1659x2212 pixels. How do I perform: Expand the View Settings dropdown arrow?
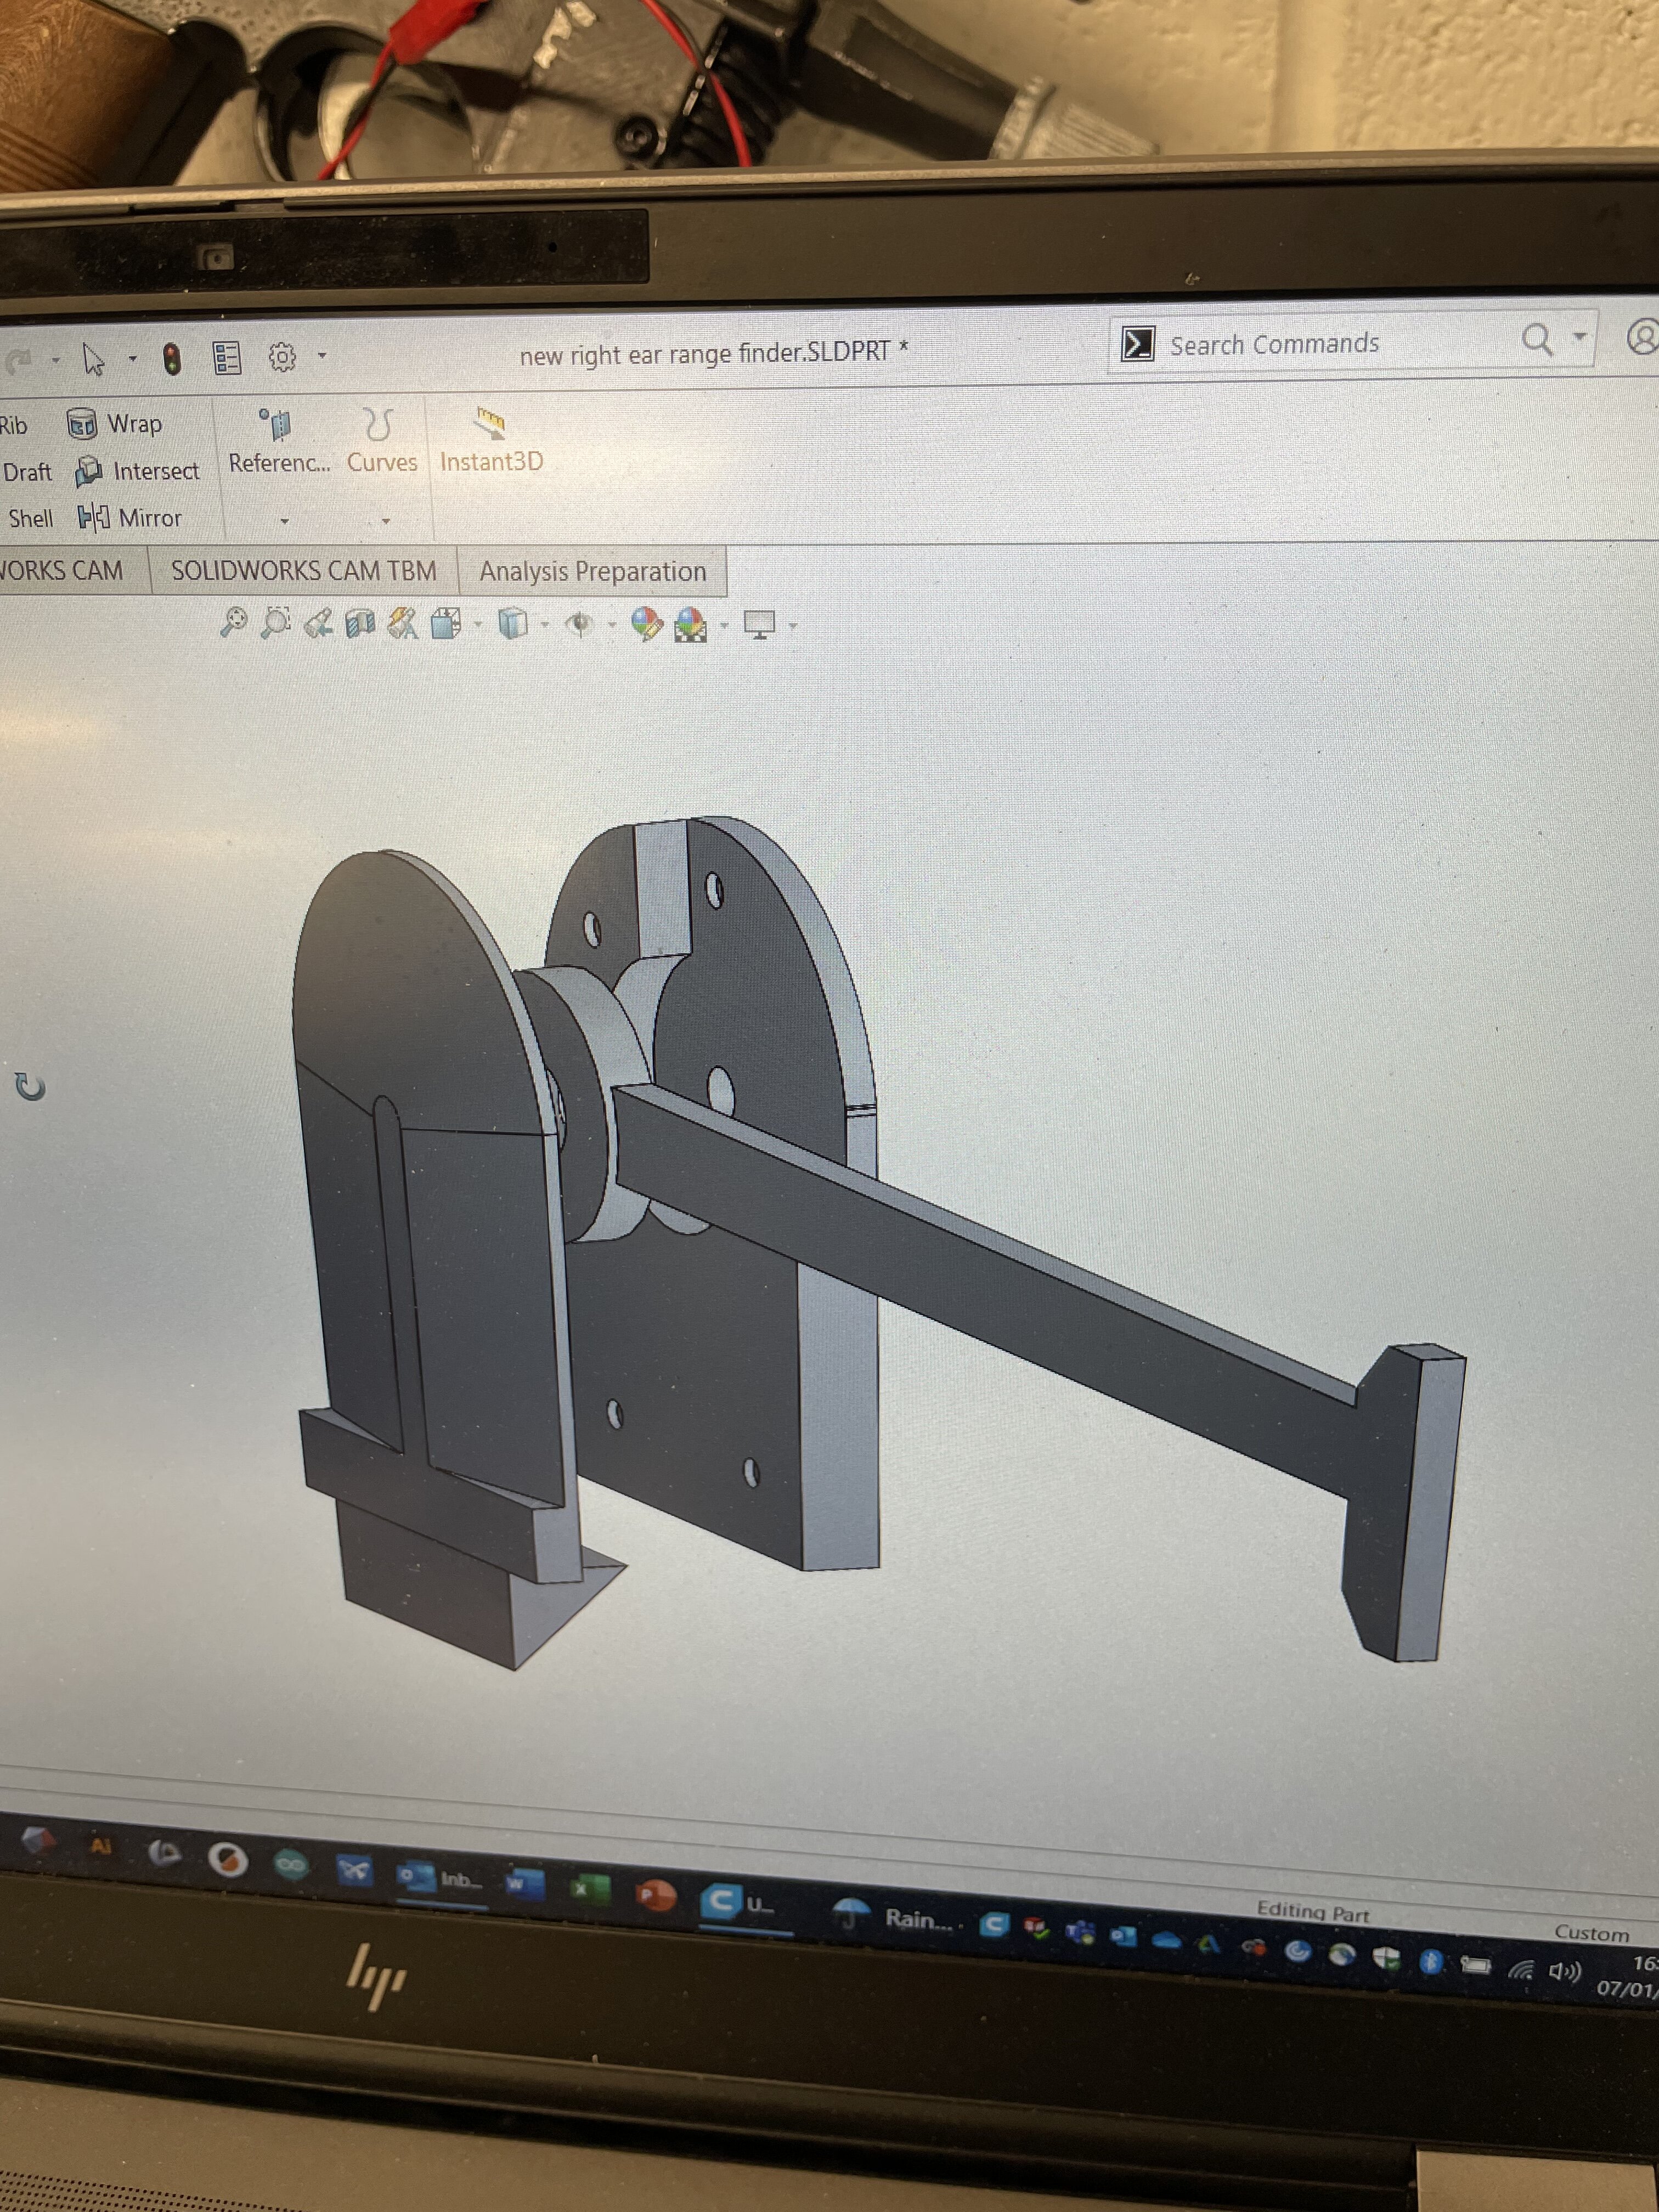point(794,627)
